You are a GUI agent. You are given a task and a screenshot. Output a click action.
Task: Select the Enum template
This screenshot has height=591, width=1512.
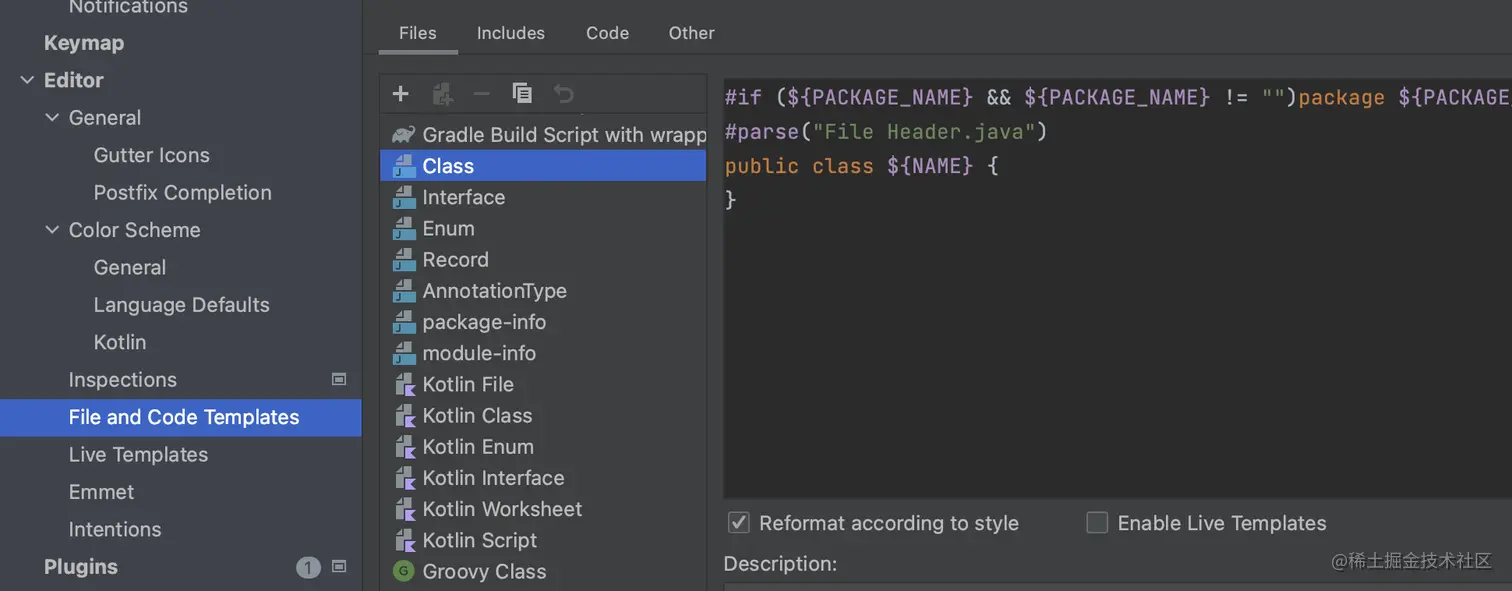click(544, 228)
